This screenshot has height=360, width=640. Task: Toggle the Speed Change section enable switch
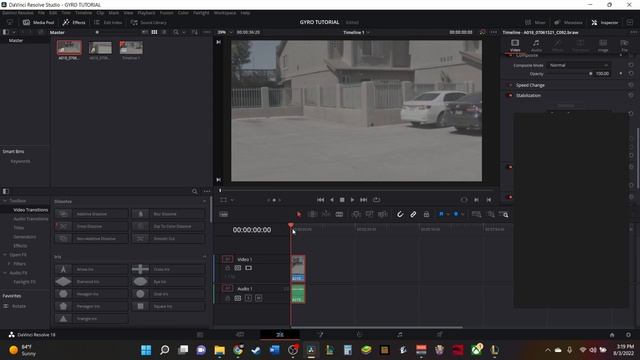point(510,85)
